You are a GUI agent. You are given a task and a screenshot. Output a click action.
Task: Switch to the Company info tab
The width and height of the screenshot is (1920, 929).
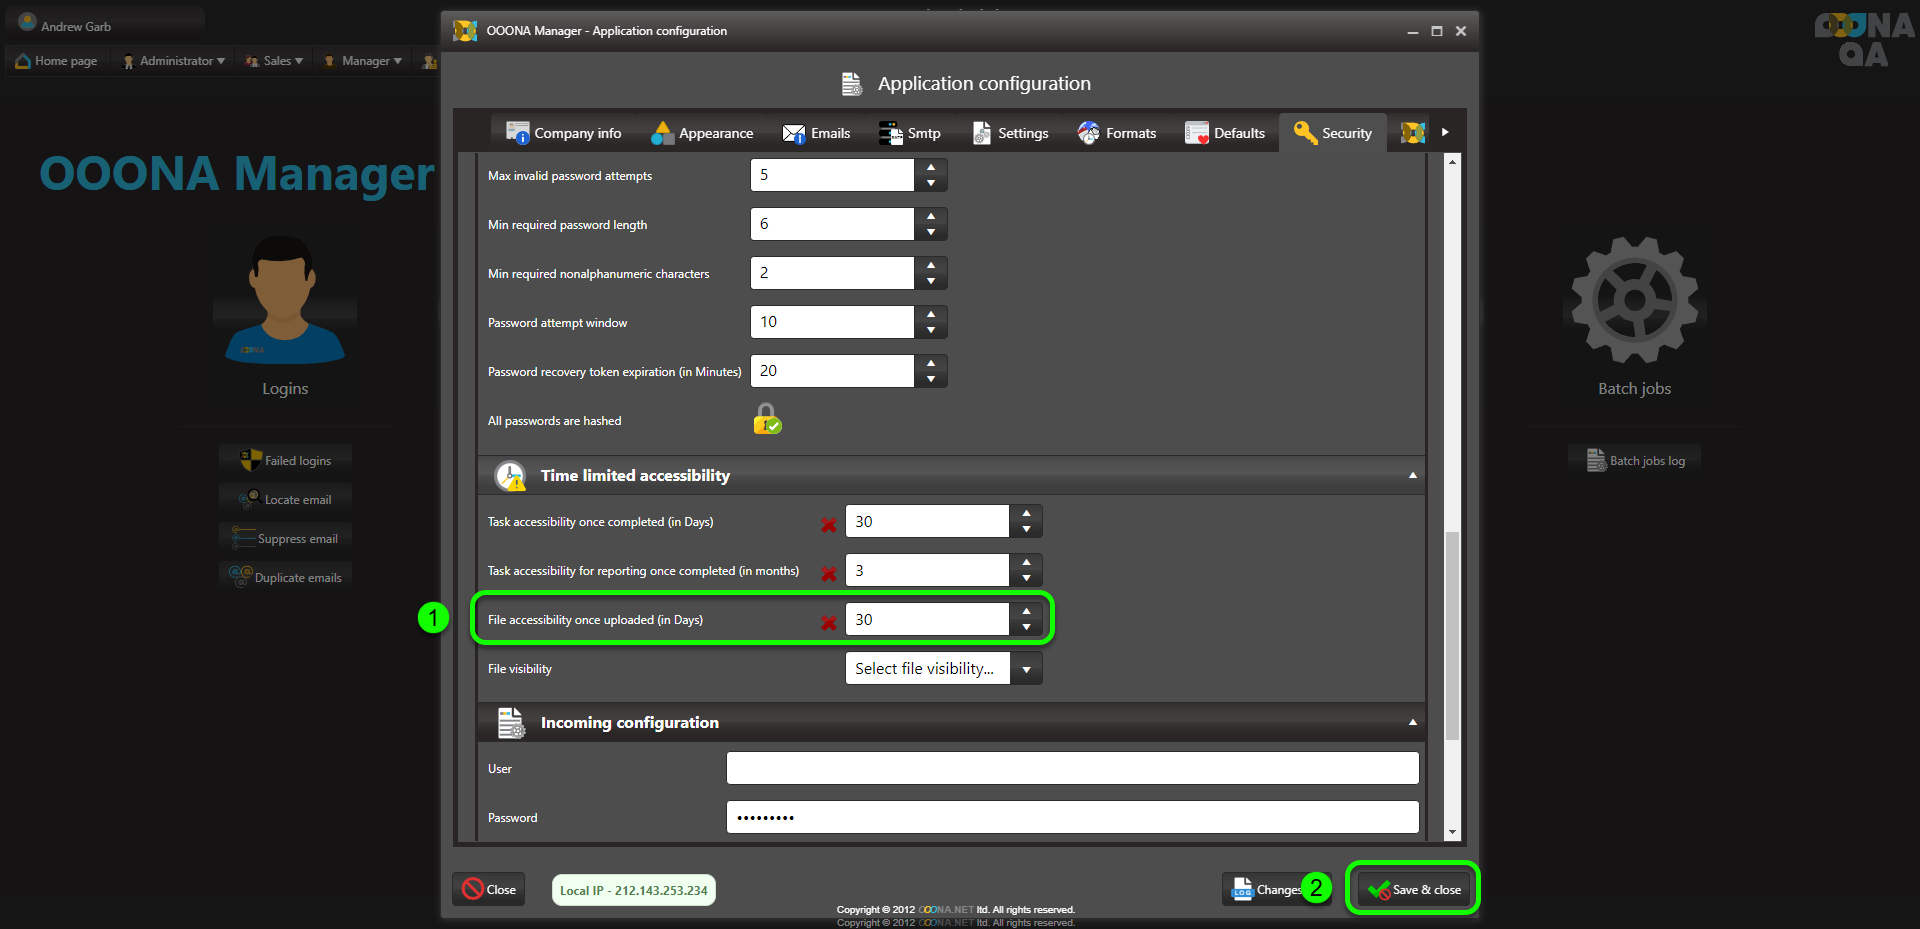pyautogui.click(x=564, y=133)
